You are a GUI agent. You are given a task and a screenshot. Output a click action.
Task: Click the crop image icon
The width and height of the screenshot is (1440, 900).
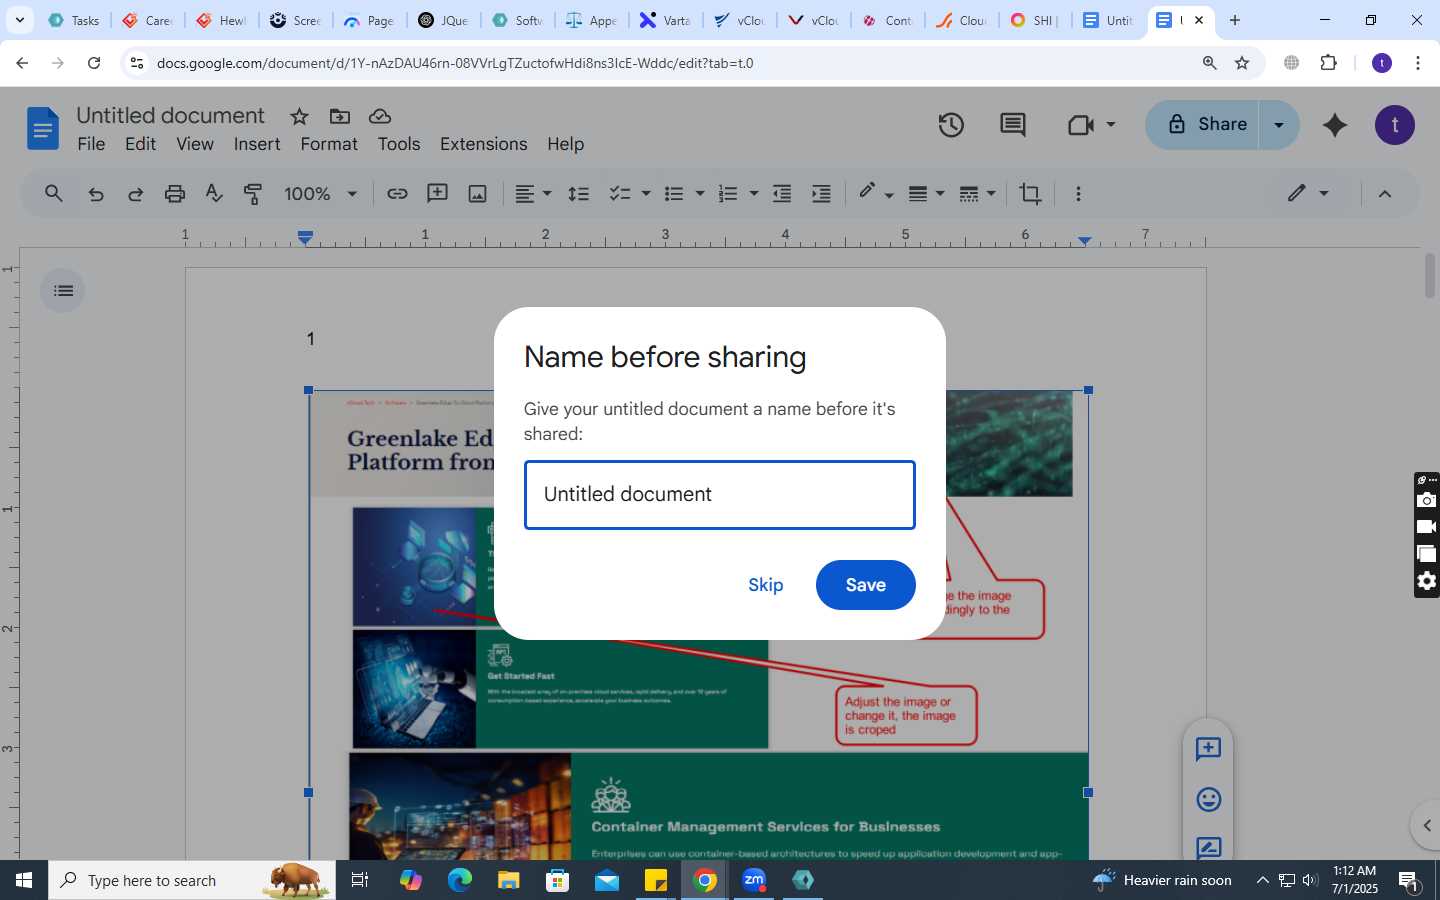1030,194
